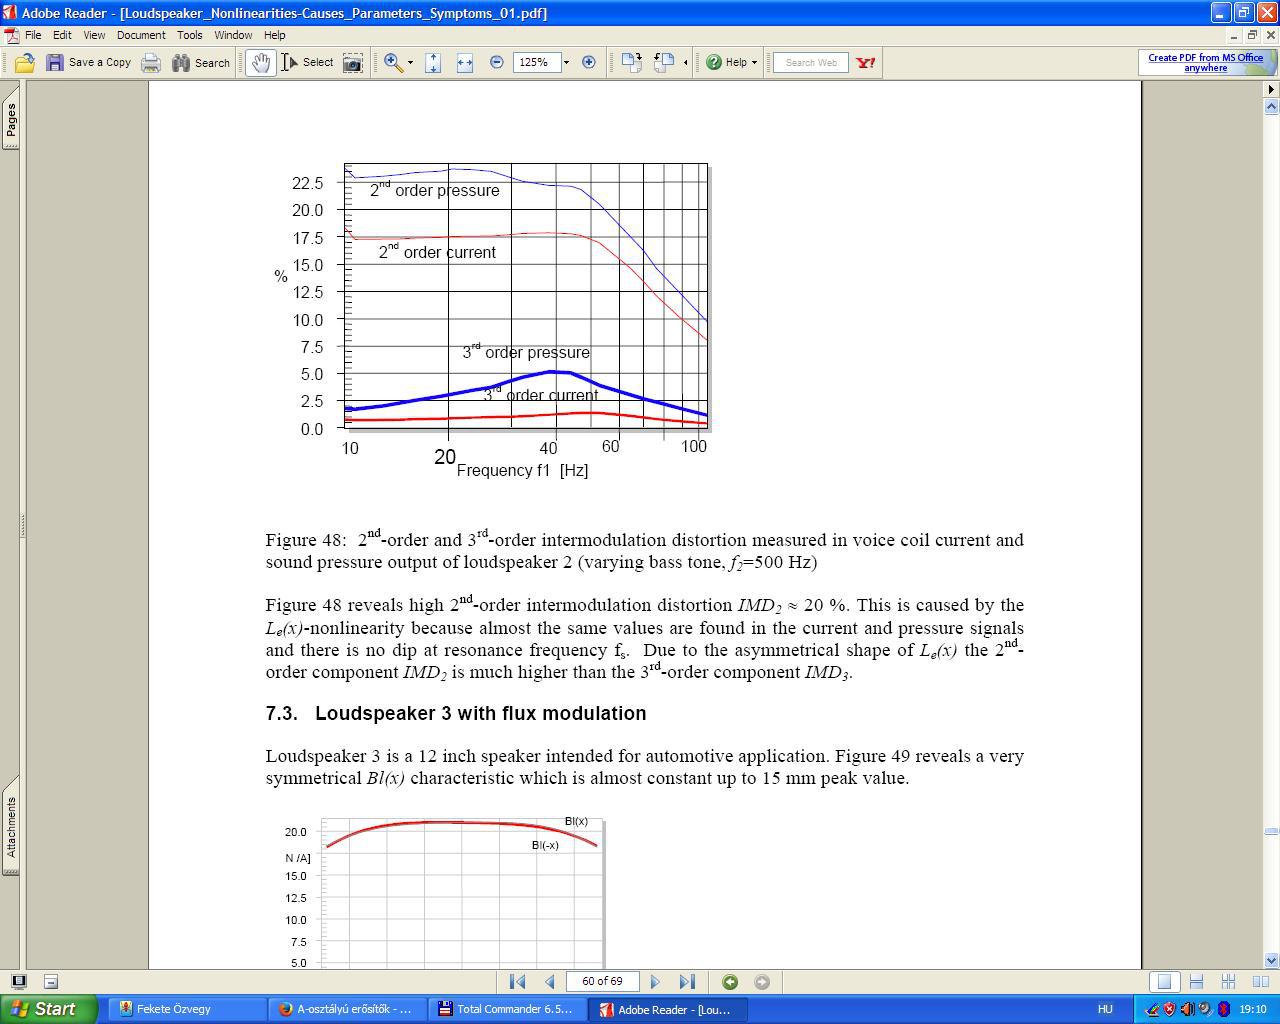The height and width of the screenshot is (1024, 1280).
Task: Open Search with the binoculars button
Action: pos(201,62)
